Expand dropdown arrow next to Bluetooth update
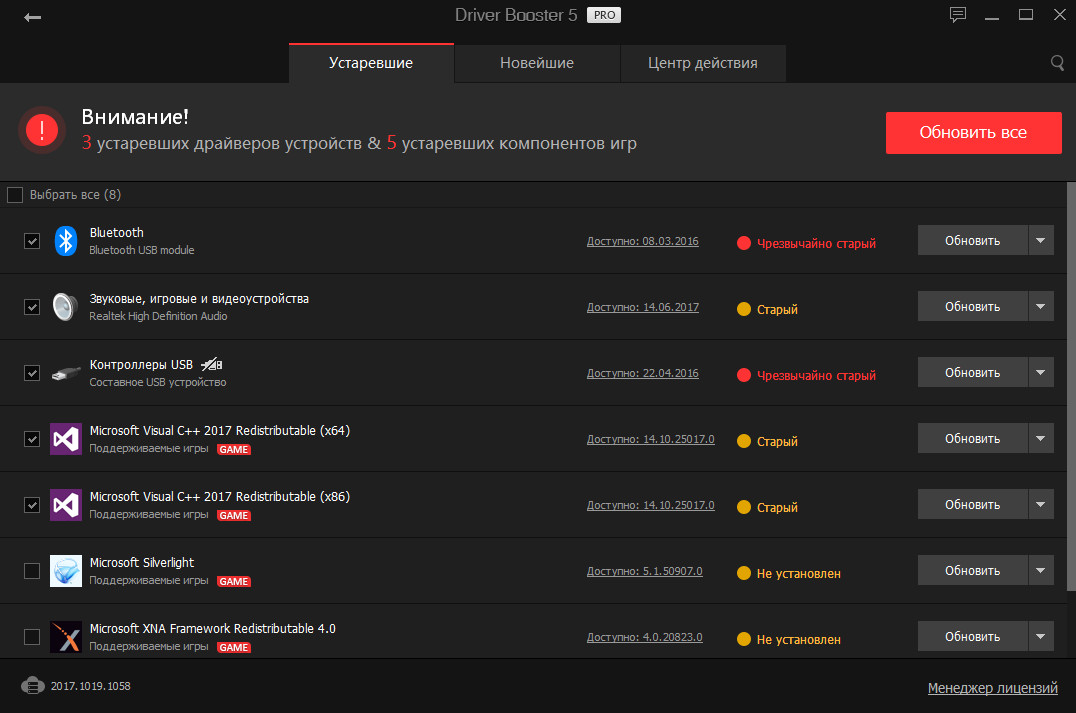Screen dimensions: 1076x713 coord(1041,240)
